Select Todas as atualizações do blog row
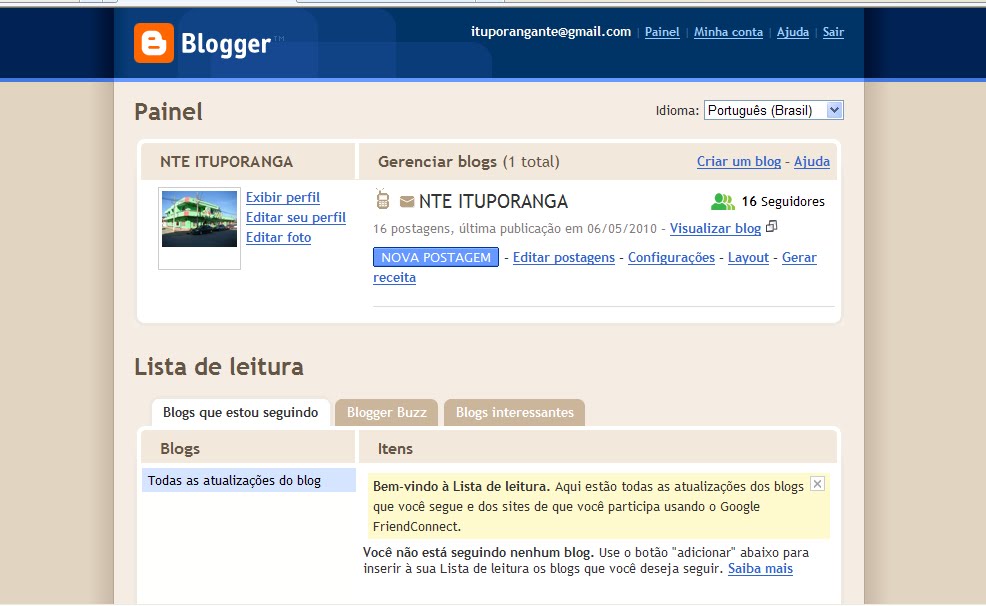 pyautogui.click(x=249, y=480)
